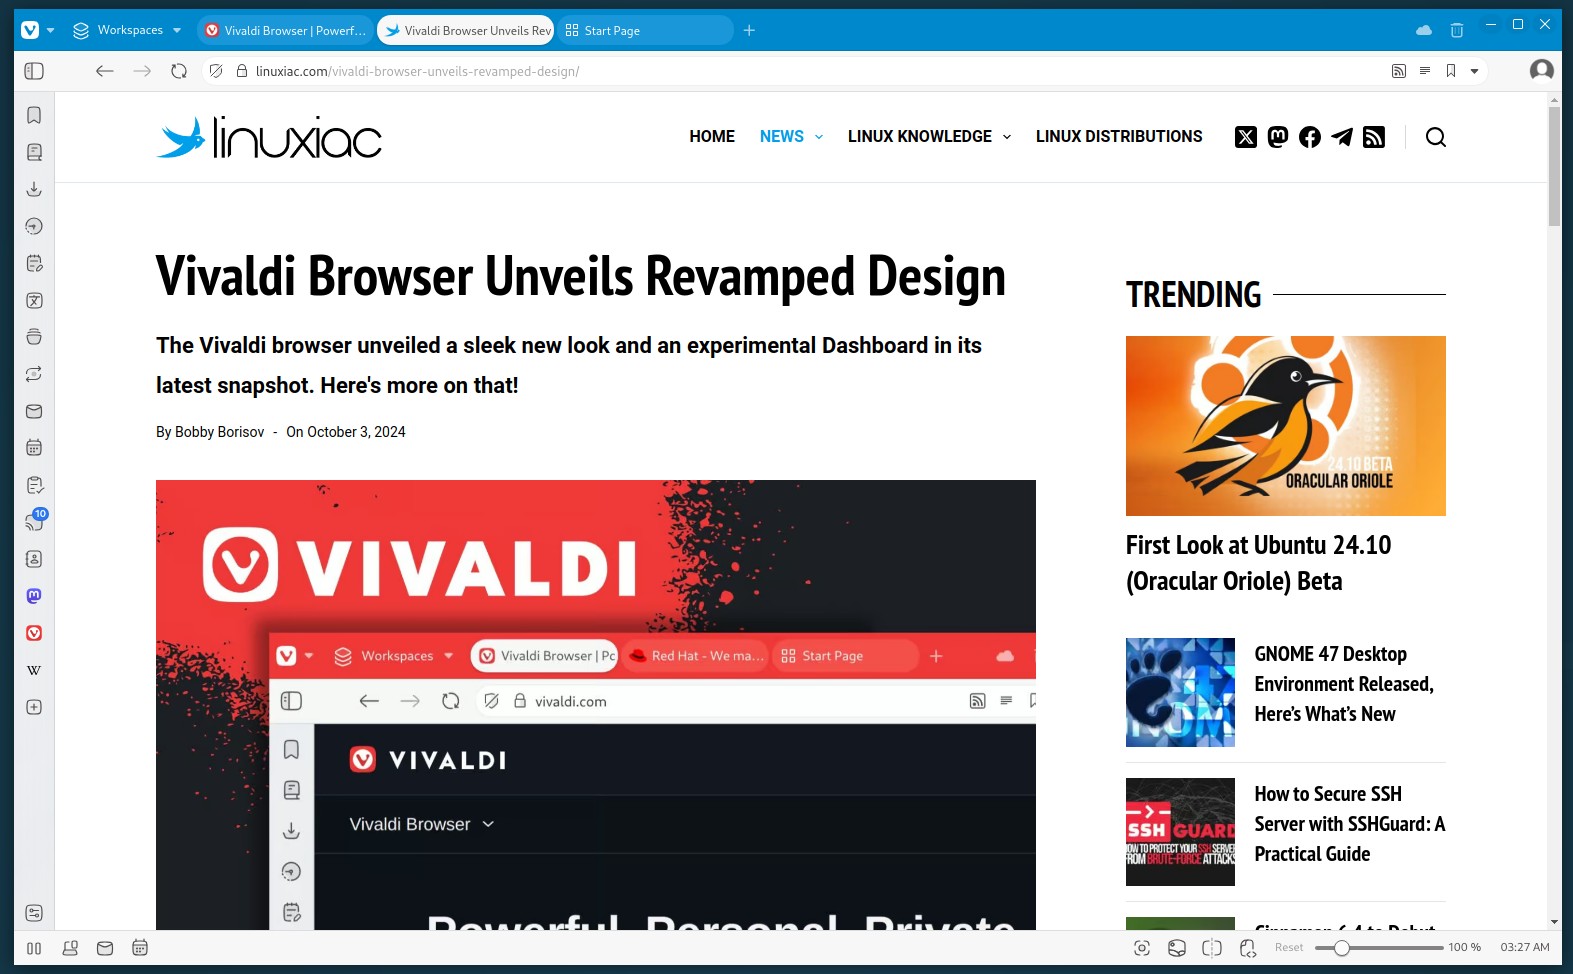The width and height of the screenshot is (1573, 974).
Task: Add a new web panel
Action: pos(34,707)
